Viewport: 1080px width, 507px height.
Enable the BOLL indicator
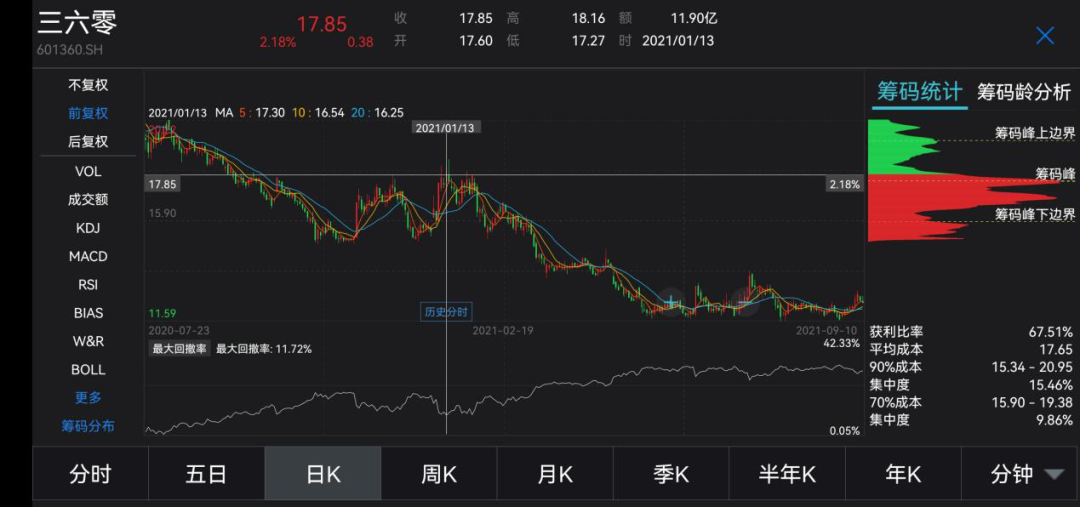(88, 370)
